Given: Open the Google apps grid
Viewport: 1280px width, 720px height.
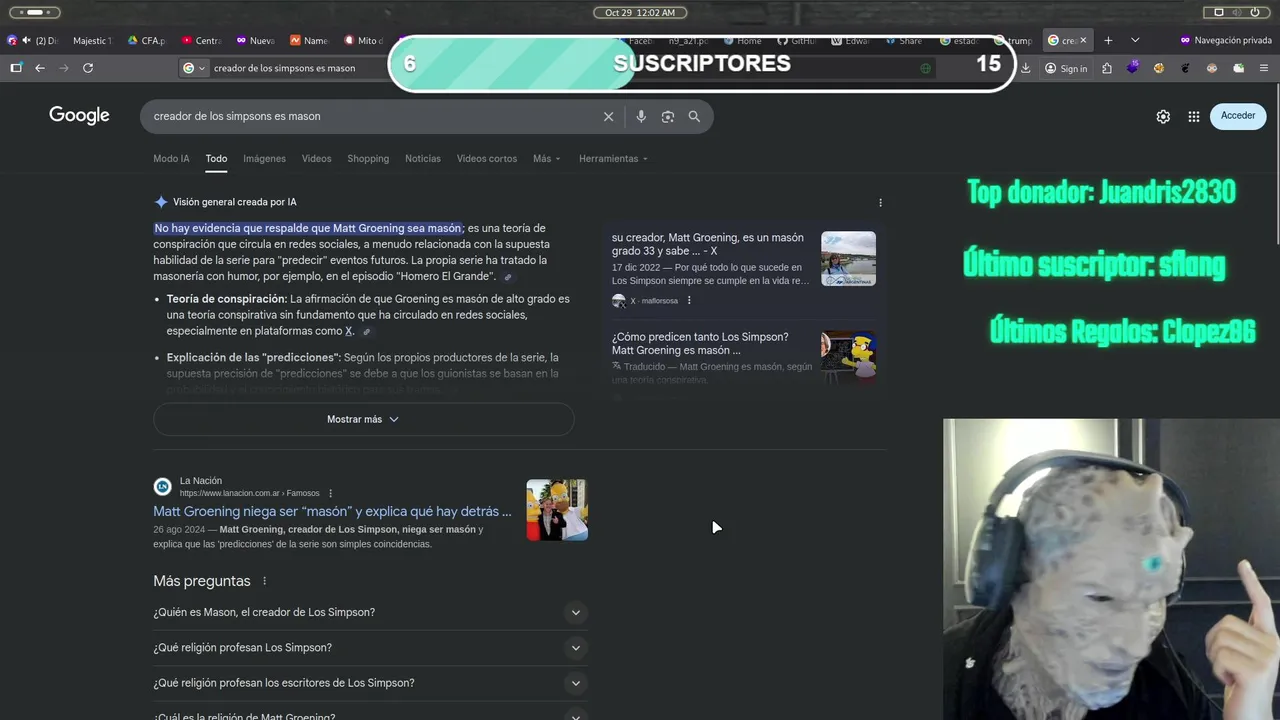Looking at the screenshot, I should pyautogui.click(x=1194, y=116).
